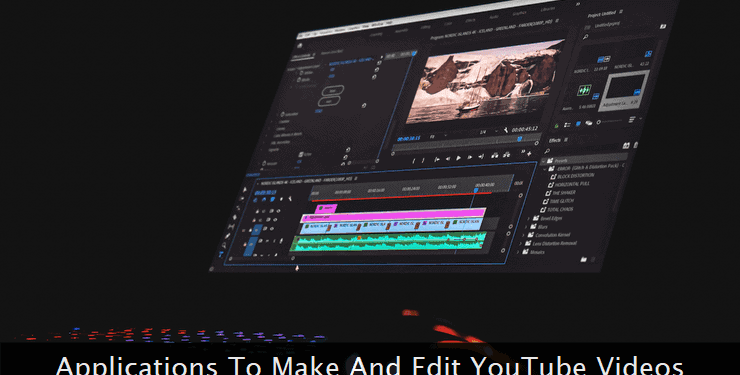Click the timeline playhead marker on ruler
Viewport: 740px width, 375px height.
pos(476,190)
